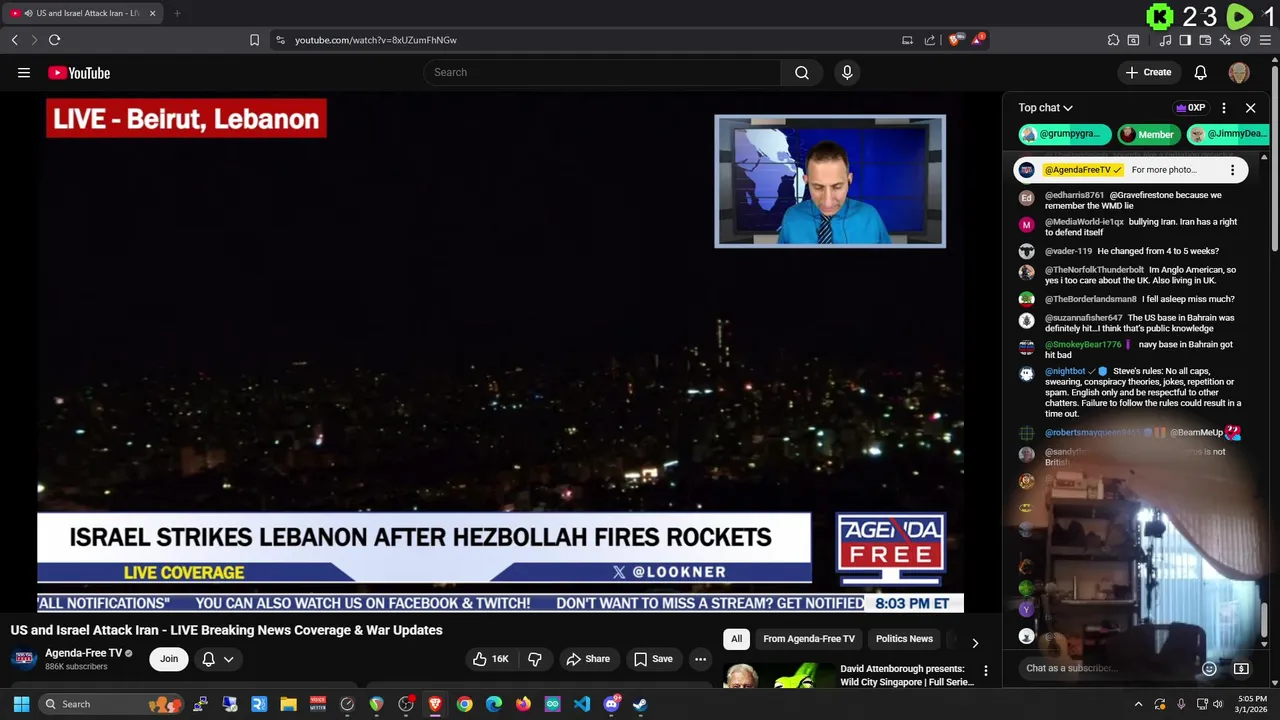
Task: Open Agenda-Free TV channel name link
Action: 83,653
